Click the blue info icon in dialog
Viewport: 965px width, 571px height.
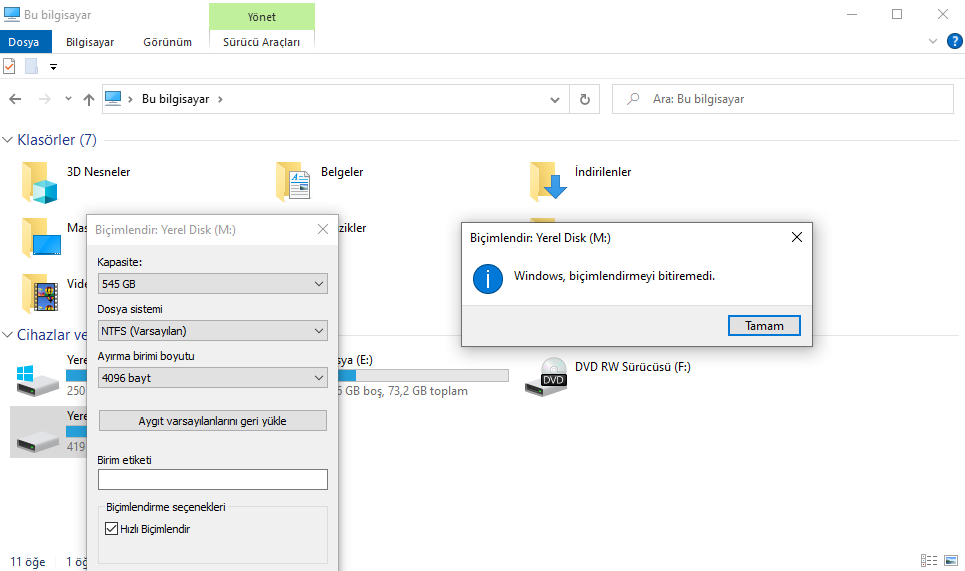tap(488, 279)
